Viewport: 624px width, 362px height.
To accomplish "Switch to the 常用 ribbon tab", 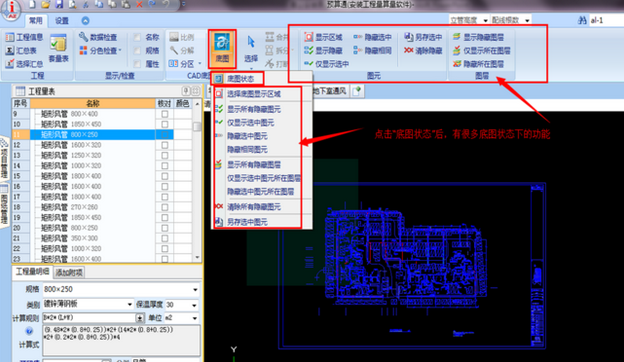I will 35,20.
